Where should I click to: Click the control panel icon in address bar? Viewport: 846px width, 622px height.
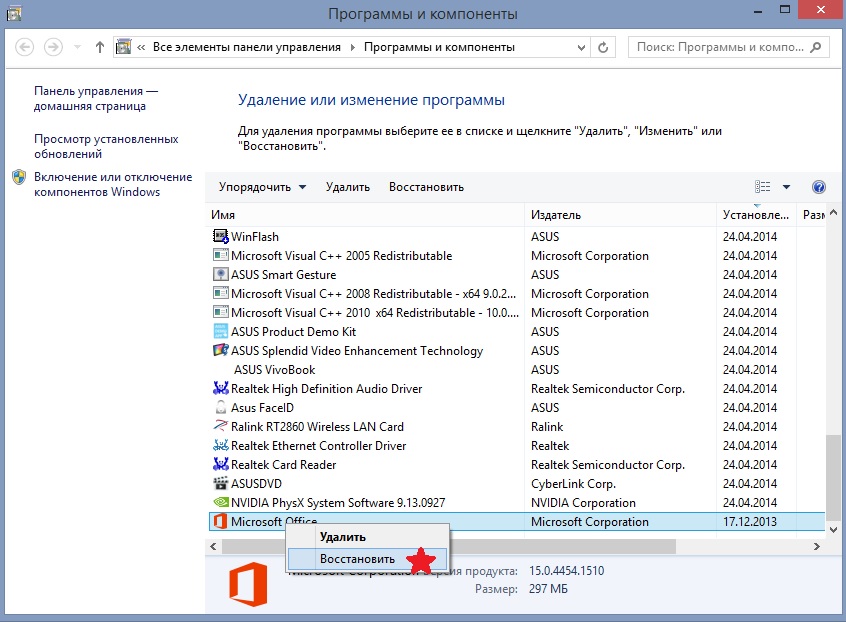[x=124, y=47]
